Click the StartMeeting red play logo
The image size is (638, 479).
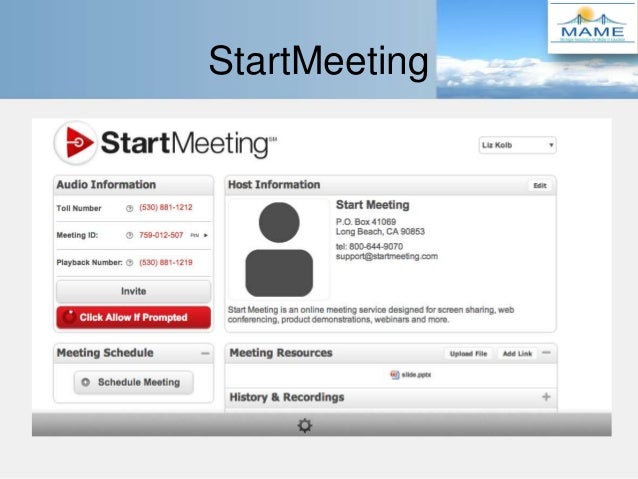(x=76, y=142)
